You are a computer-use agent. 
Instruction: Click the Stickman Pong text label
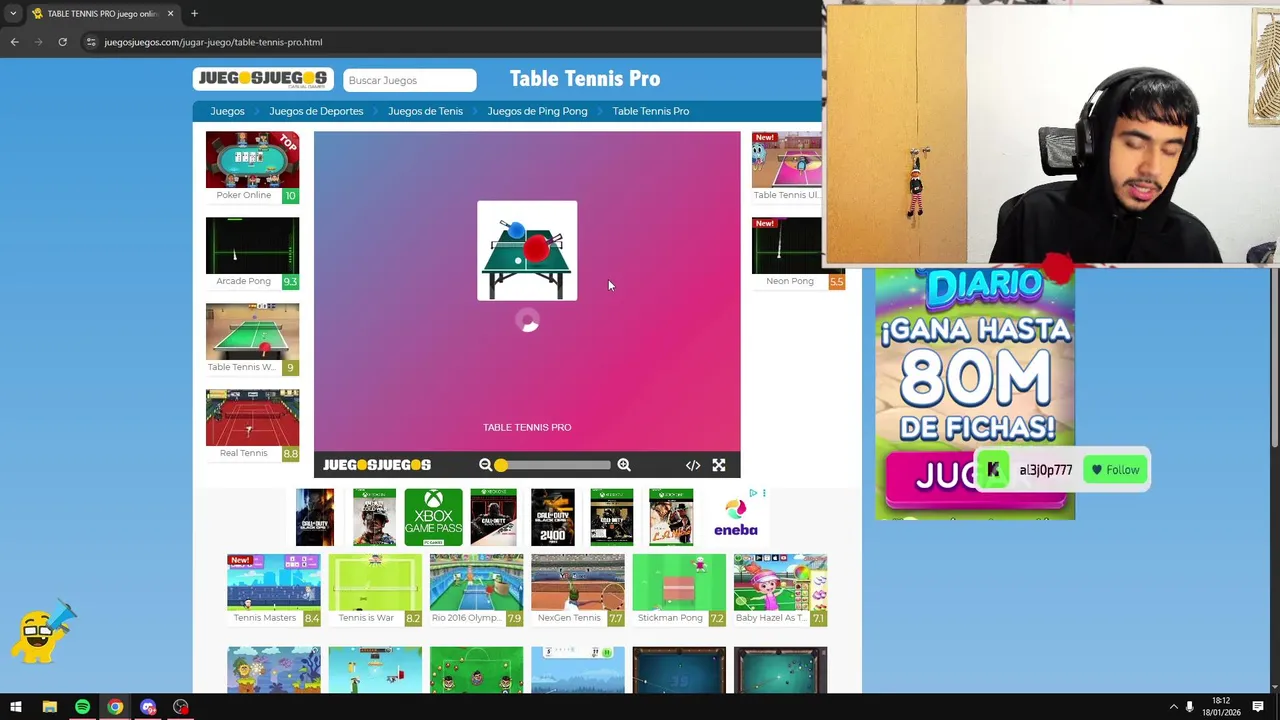(x=670, y=618)
